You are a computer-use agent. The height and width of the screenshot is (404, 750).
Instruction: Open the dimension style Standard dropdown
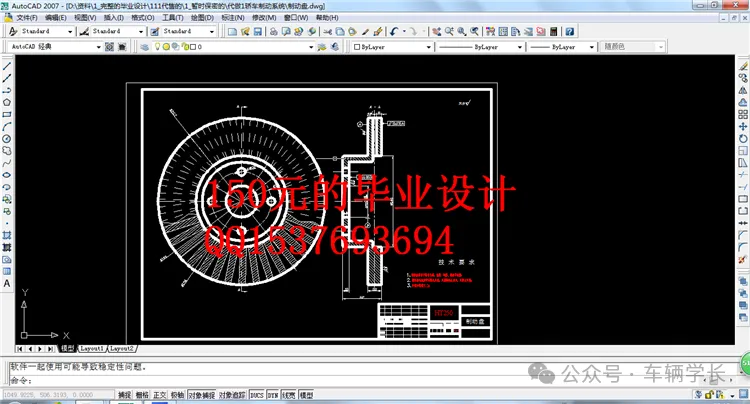[x=141, y=32]
